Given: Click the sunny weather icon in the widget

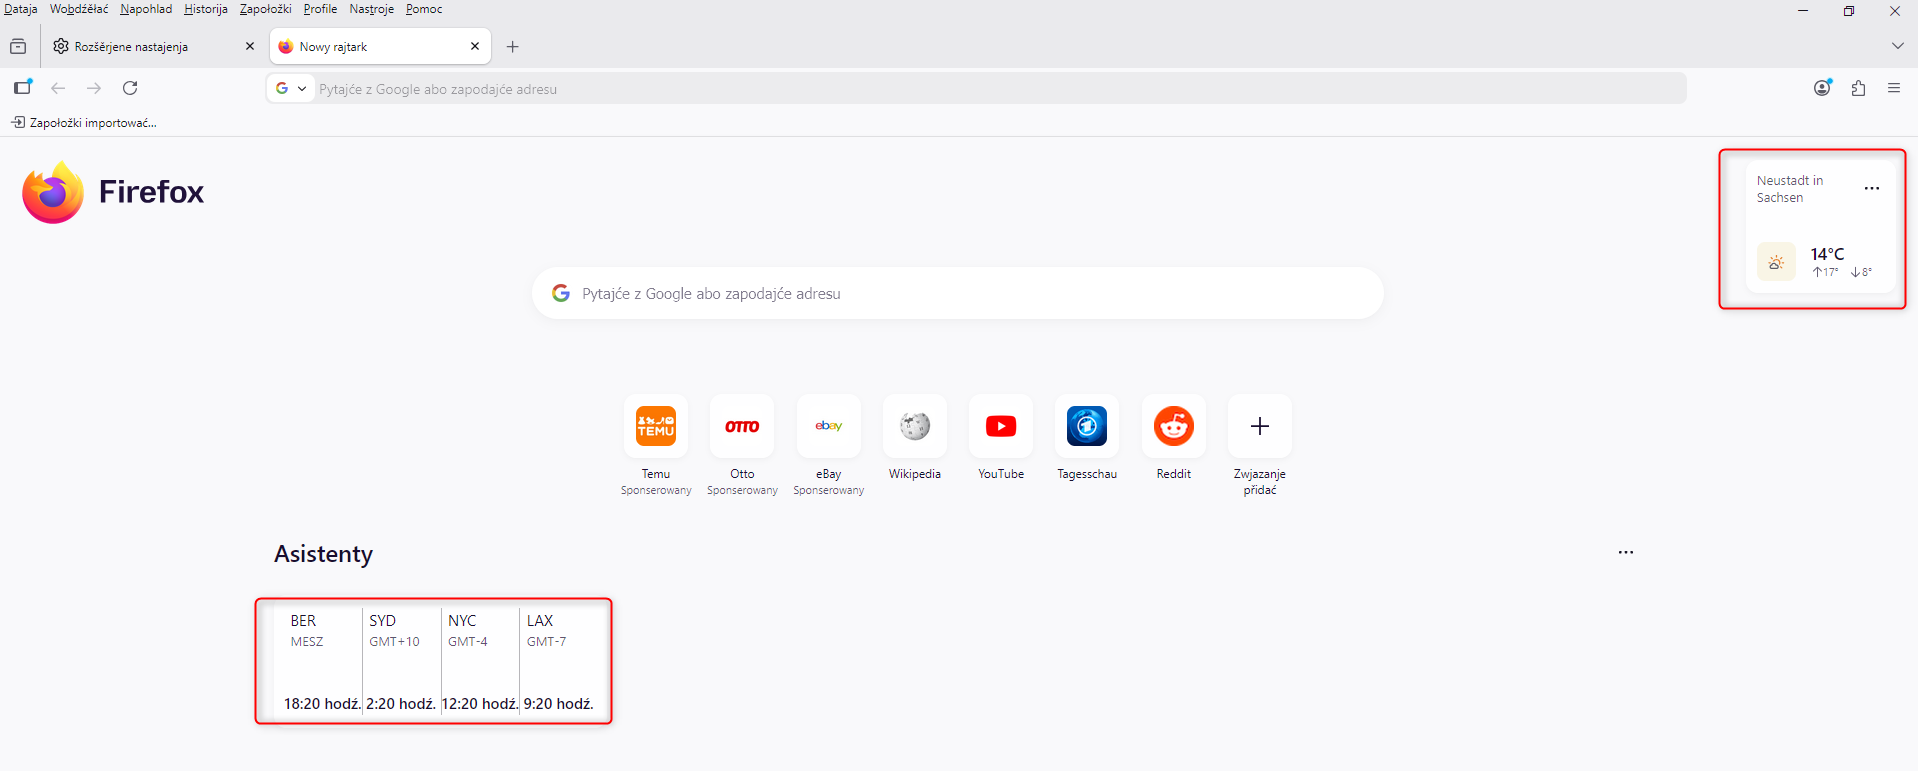Looking at the screenshot, I should 1776,262.
